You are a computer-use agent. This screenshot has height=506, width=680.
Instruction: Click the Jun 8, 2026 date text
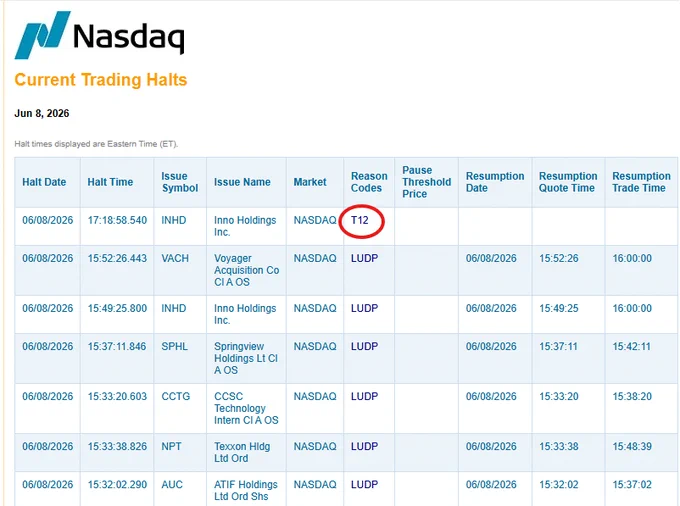point(42,113)
